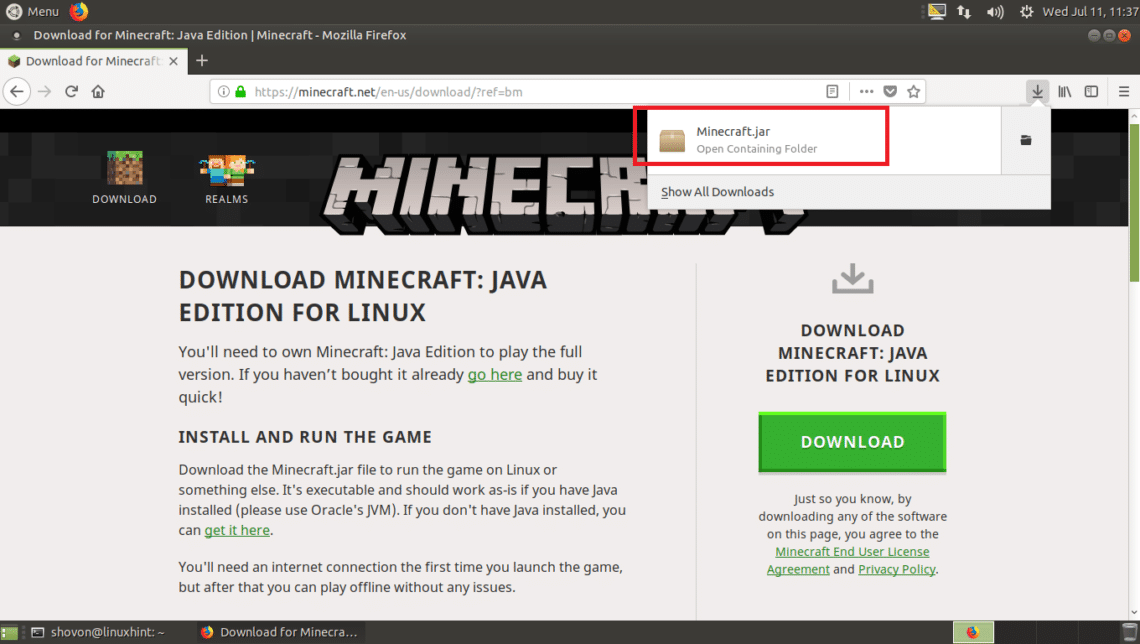Screen dimensions: 1140x644
Task: Follow the 'get it here' Java link
Action: coord(237,530)
